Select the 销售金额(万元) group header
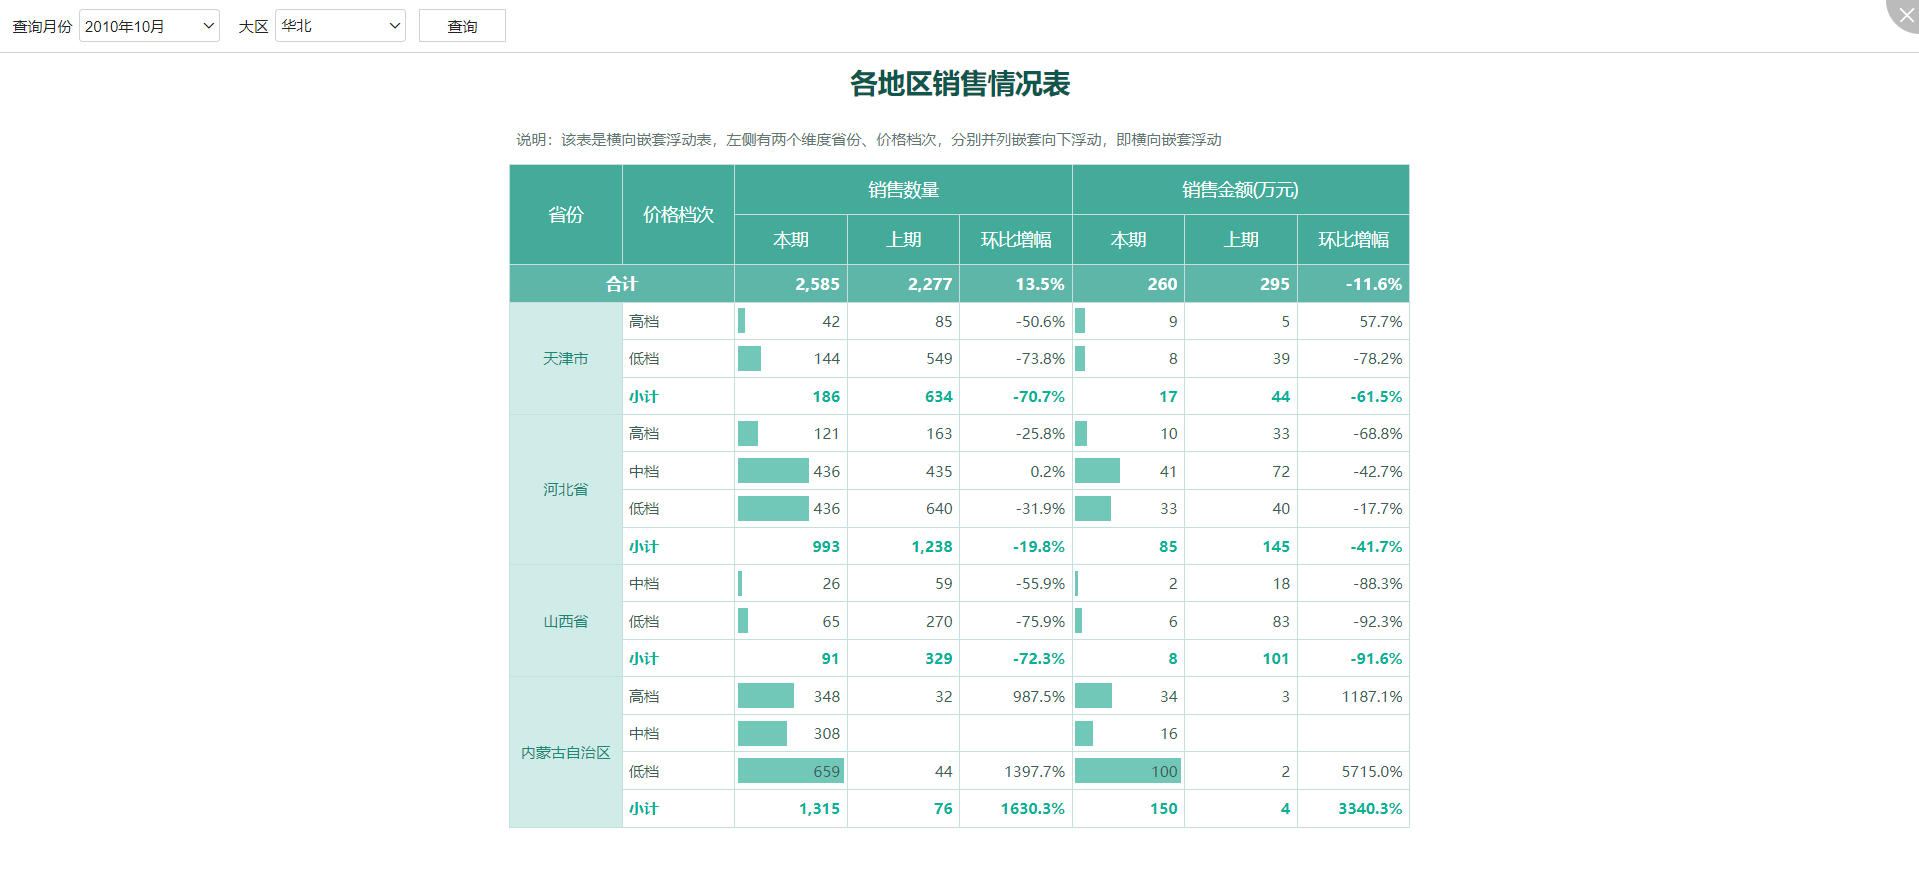Viewport: 1919px width, 871px height. click(1240, 190)
